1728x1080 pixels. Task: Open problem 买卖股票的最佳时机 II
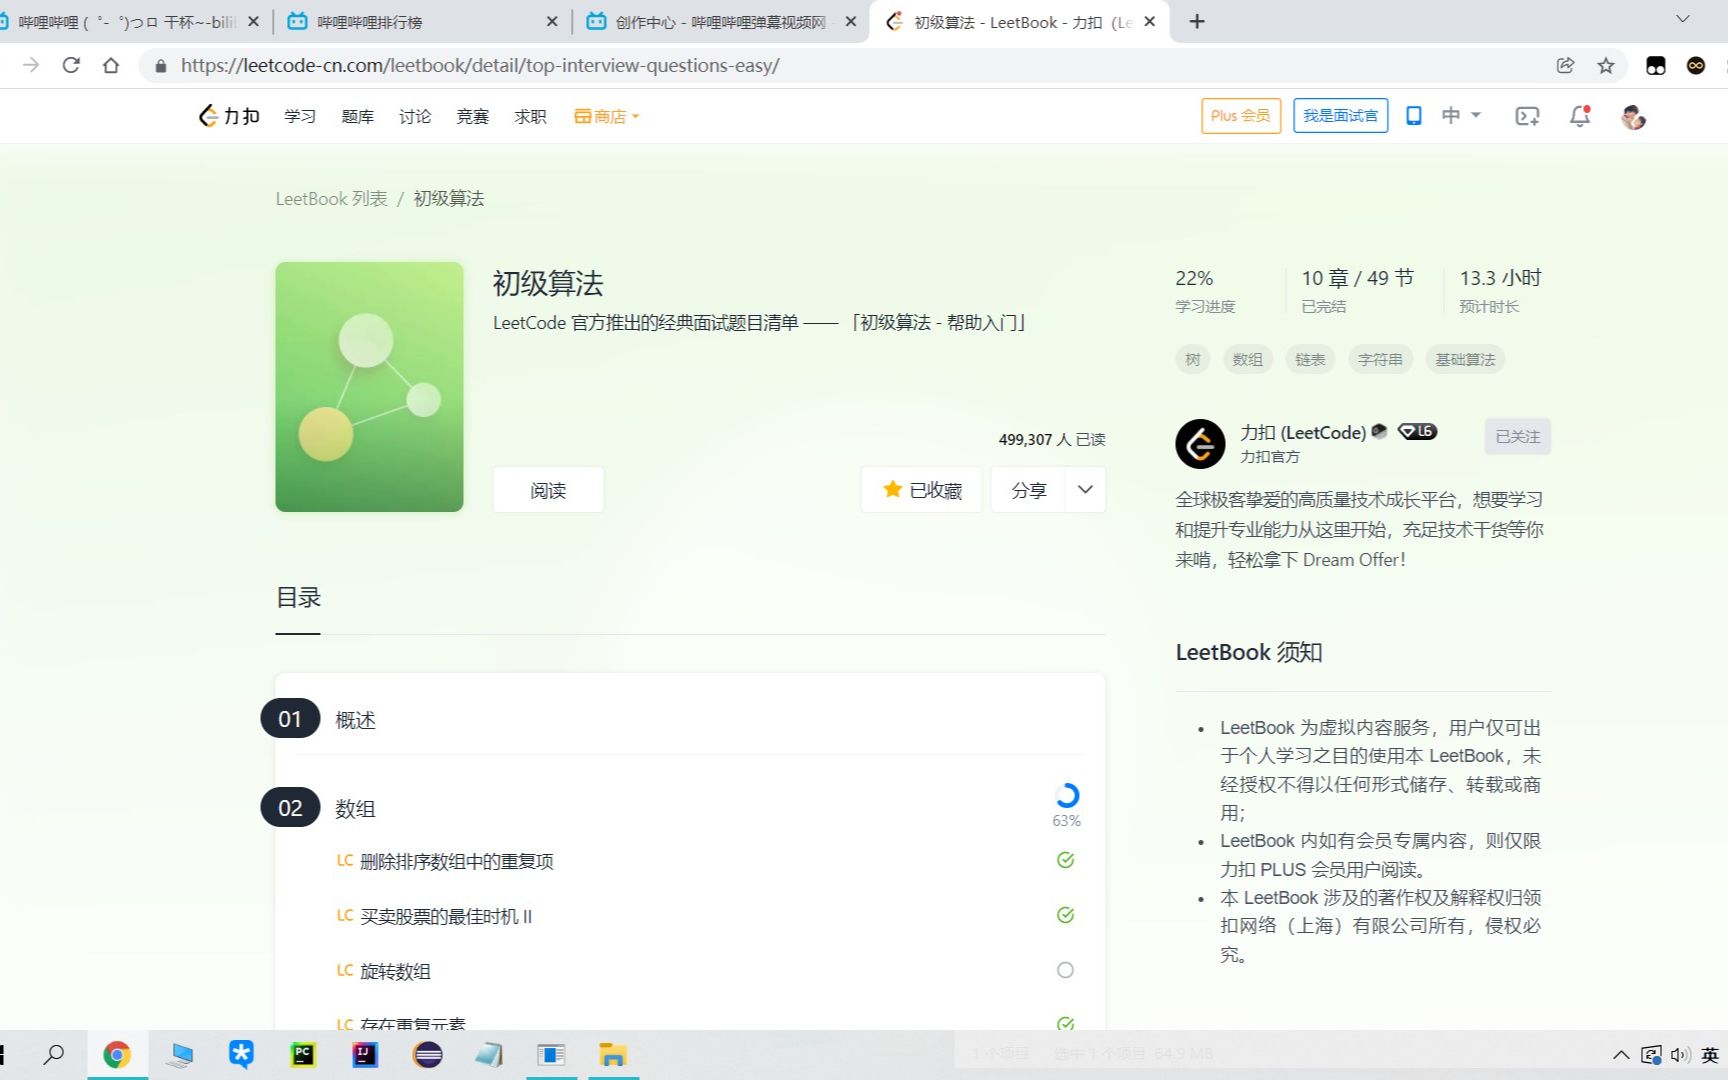[x=446, y=916]
